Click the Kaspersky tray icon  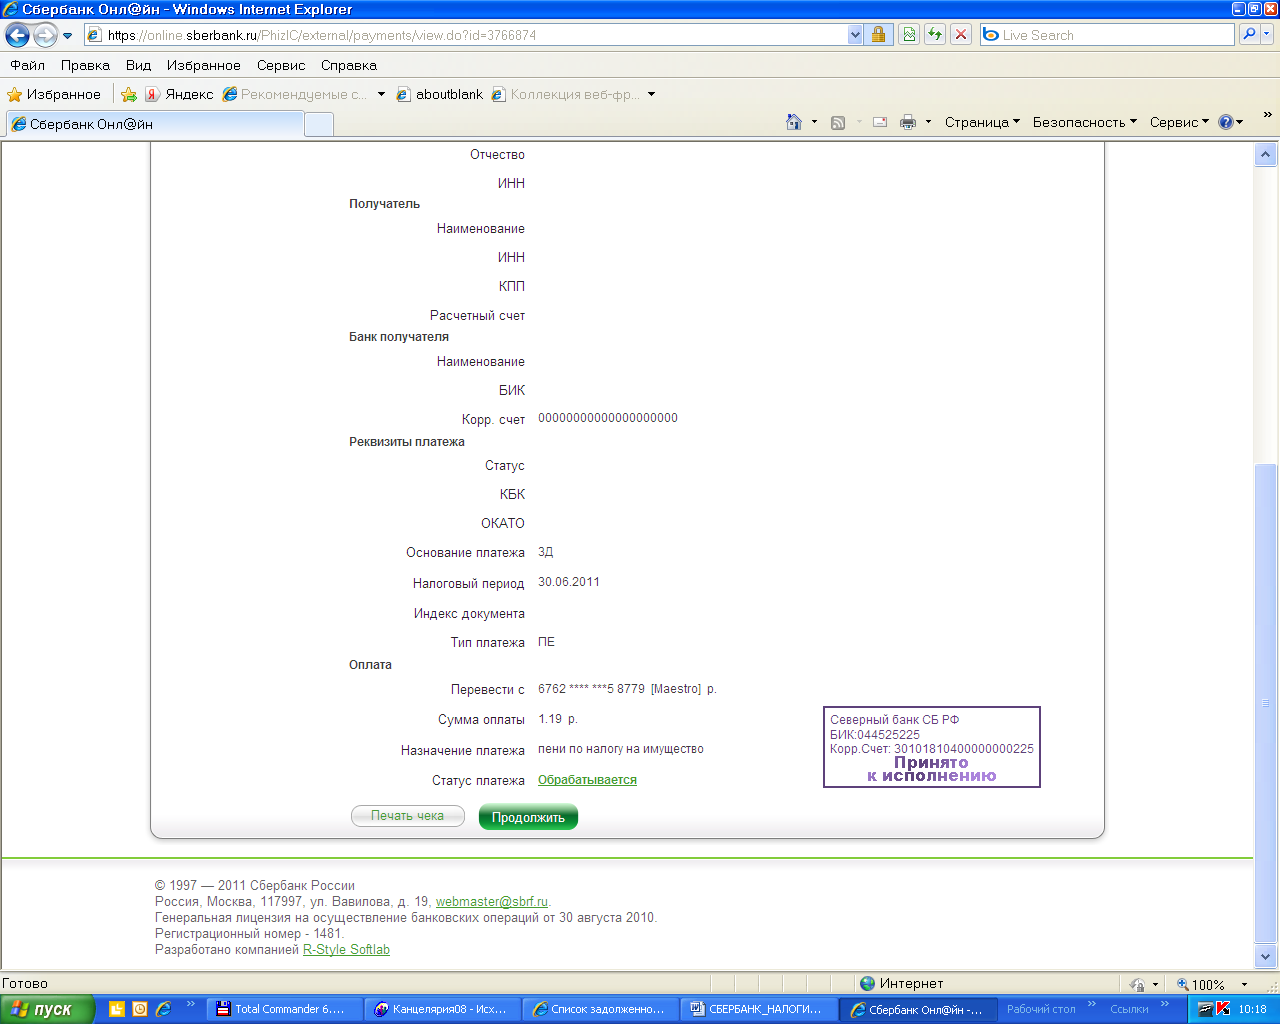pyautogui.click(x=1223, y=1009)
